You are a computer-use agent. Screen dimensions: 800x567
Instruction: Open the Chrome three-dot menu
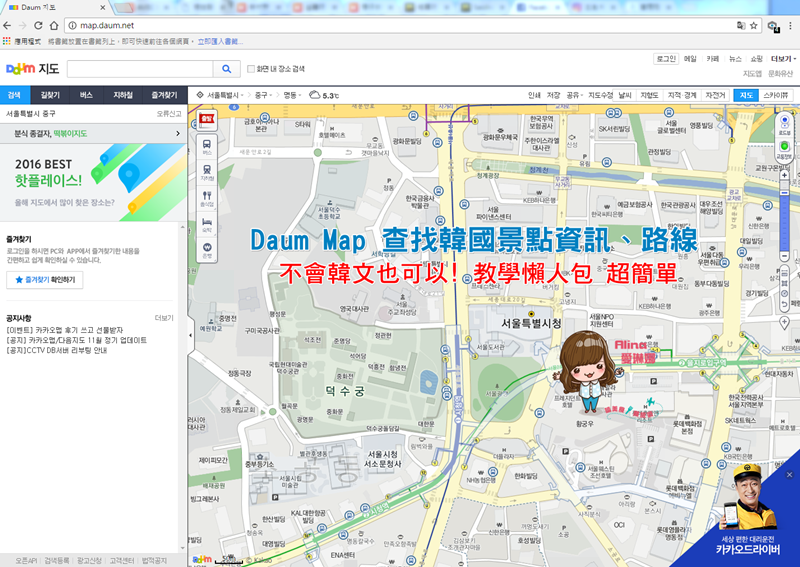pyautogui.click(x=791, y=26)
